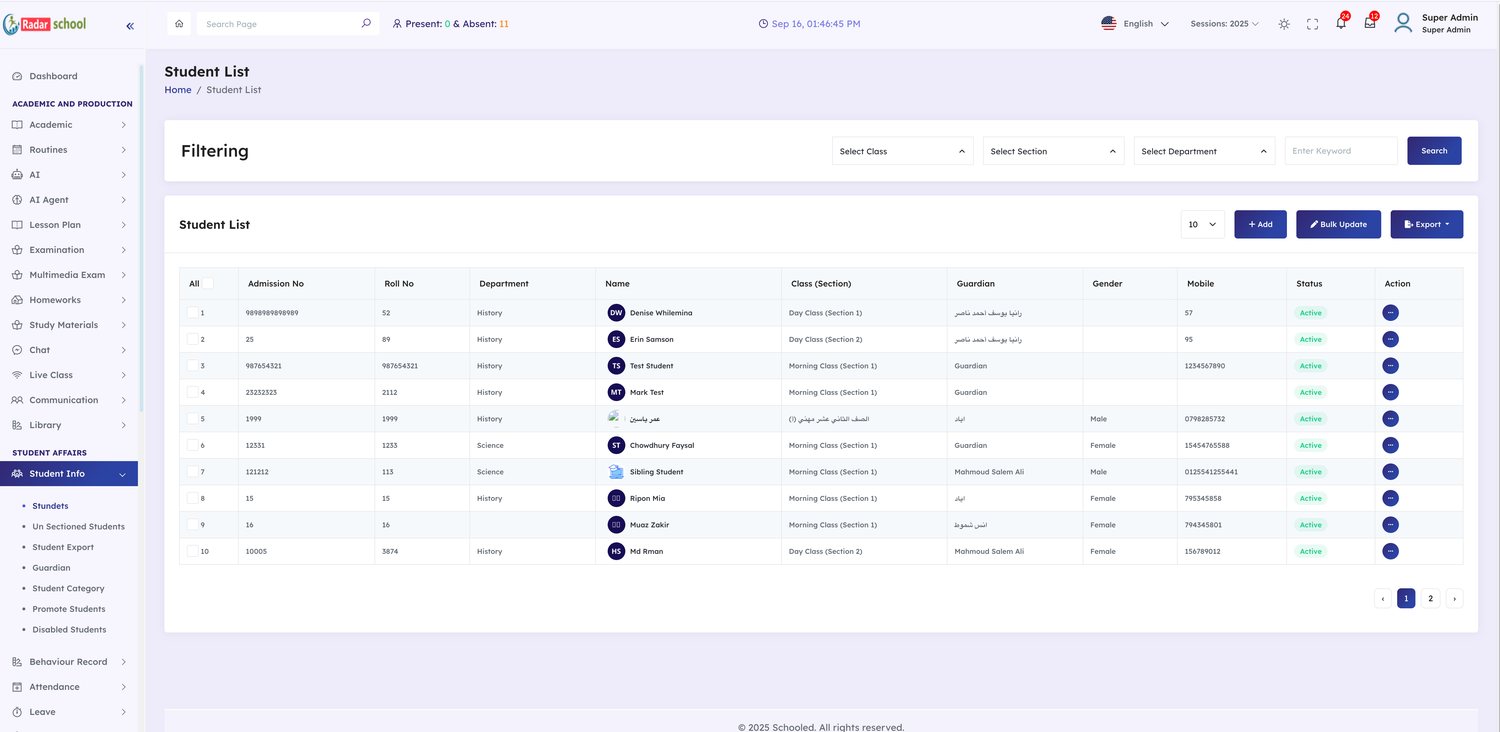This screenshot has height=732, width=1500.
Task: Open action menu for Test Student
Action: pyautogui.click(x=1390, y=366)
